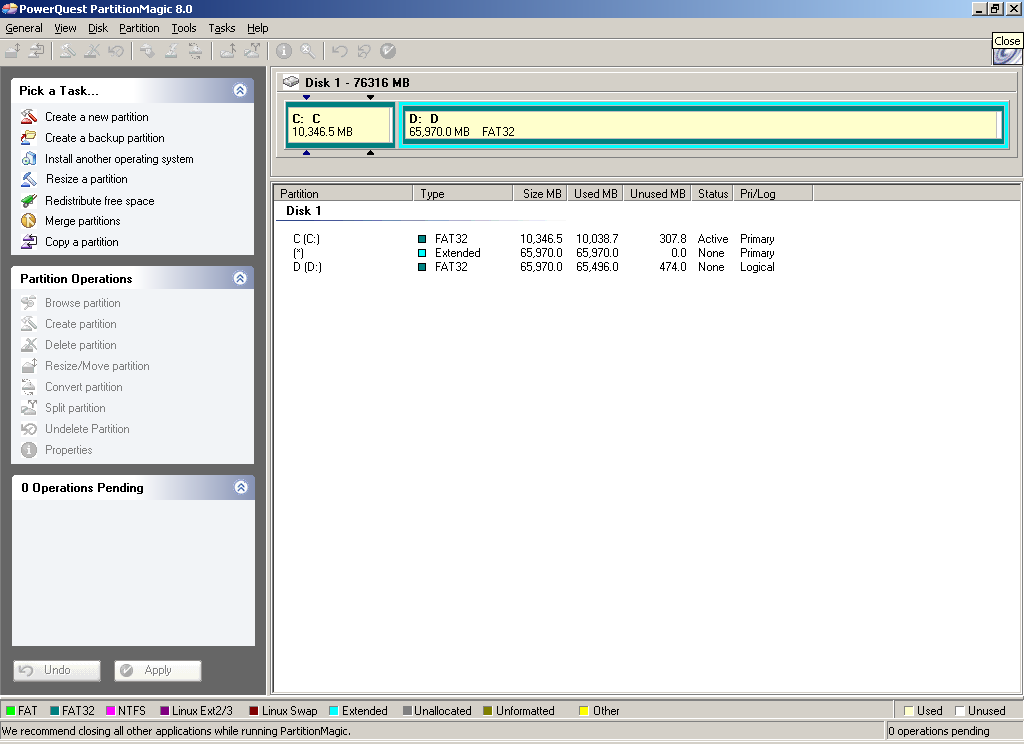Click the Apply button
The width and height of the screenshot is (1024, 744).
[157, 670]
